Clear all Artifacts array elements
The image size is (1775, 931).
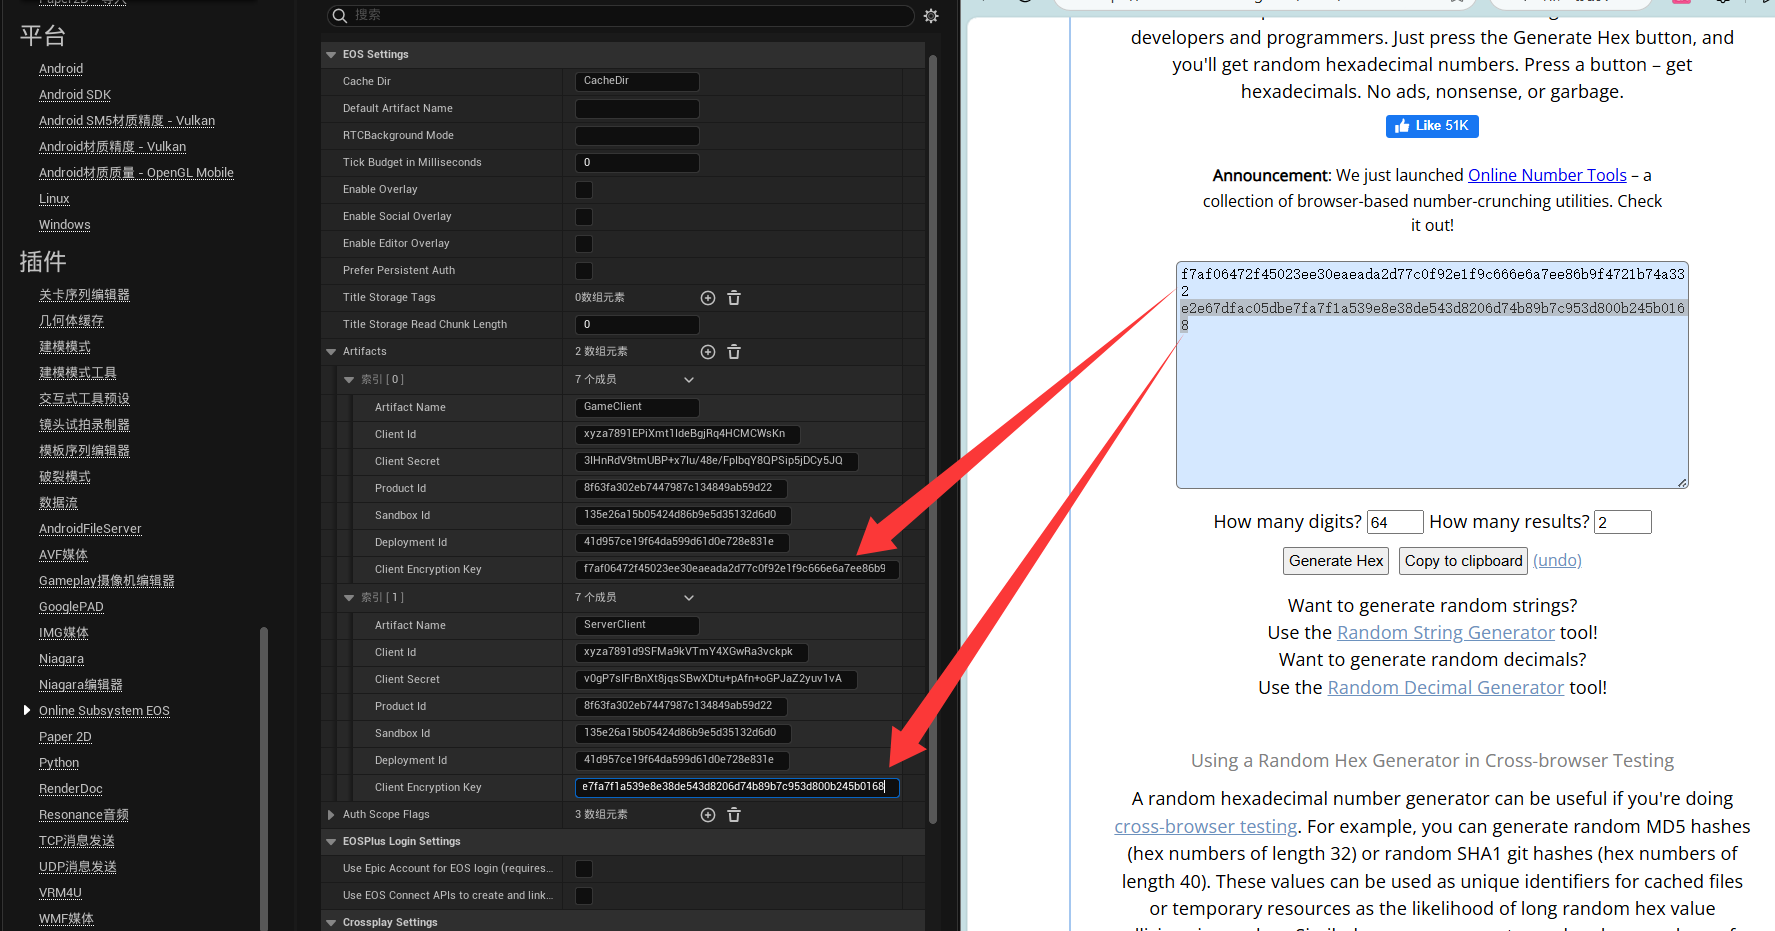coord(734,352)
